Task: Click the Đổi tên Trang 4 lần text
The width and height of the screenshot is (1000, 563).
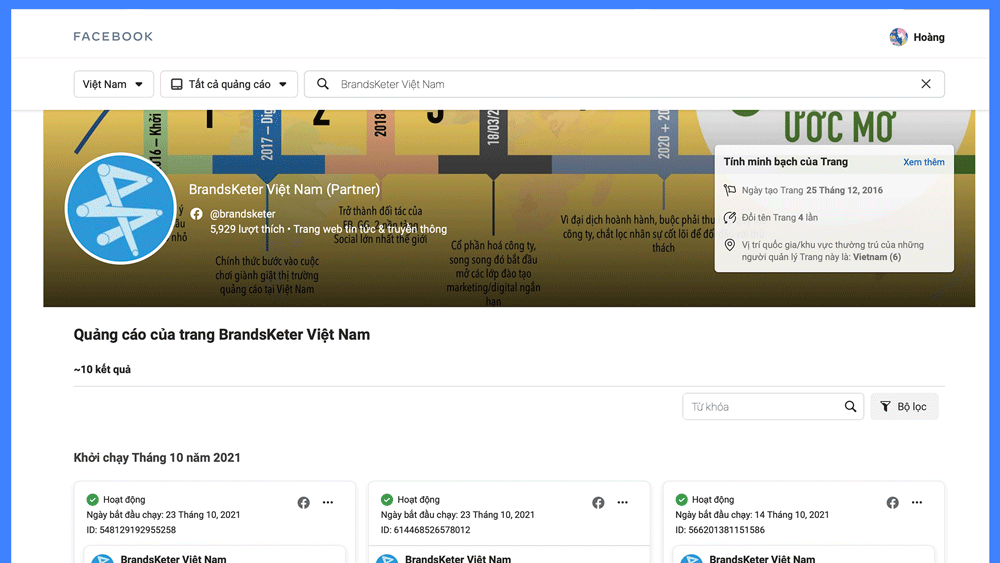Action: click(x=779, y=217)
